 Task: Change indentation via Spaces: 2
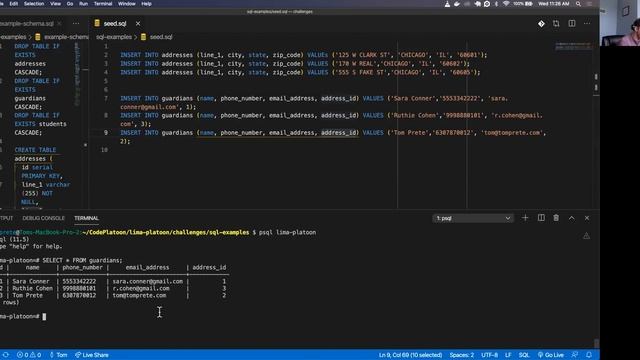[462, 355]
